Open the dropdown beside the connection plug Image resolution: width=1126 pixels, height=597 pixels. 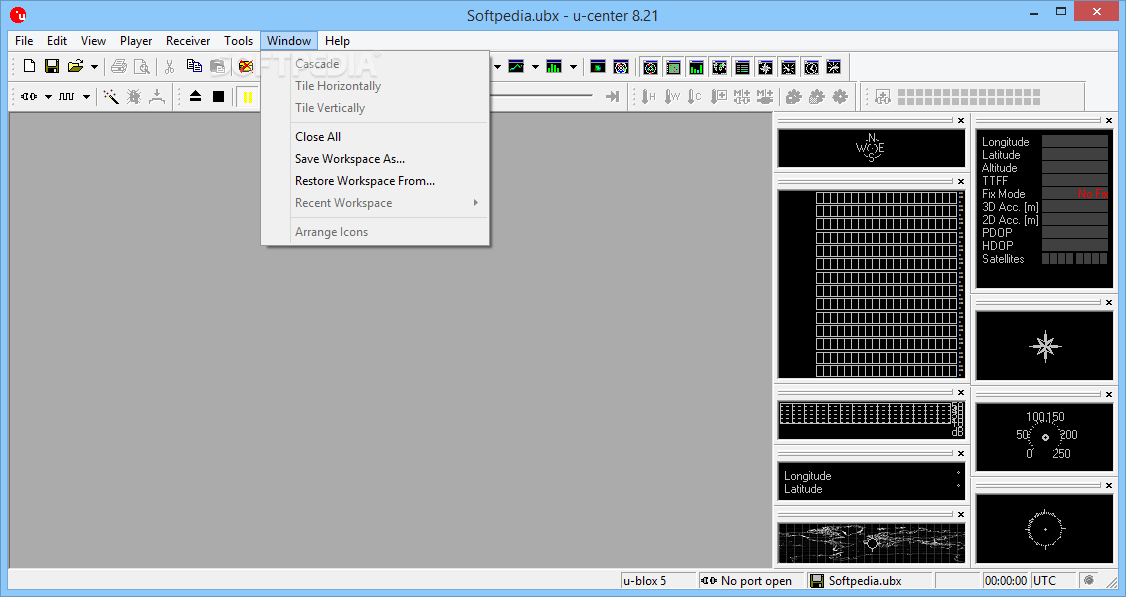tap(48, 96)
